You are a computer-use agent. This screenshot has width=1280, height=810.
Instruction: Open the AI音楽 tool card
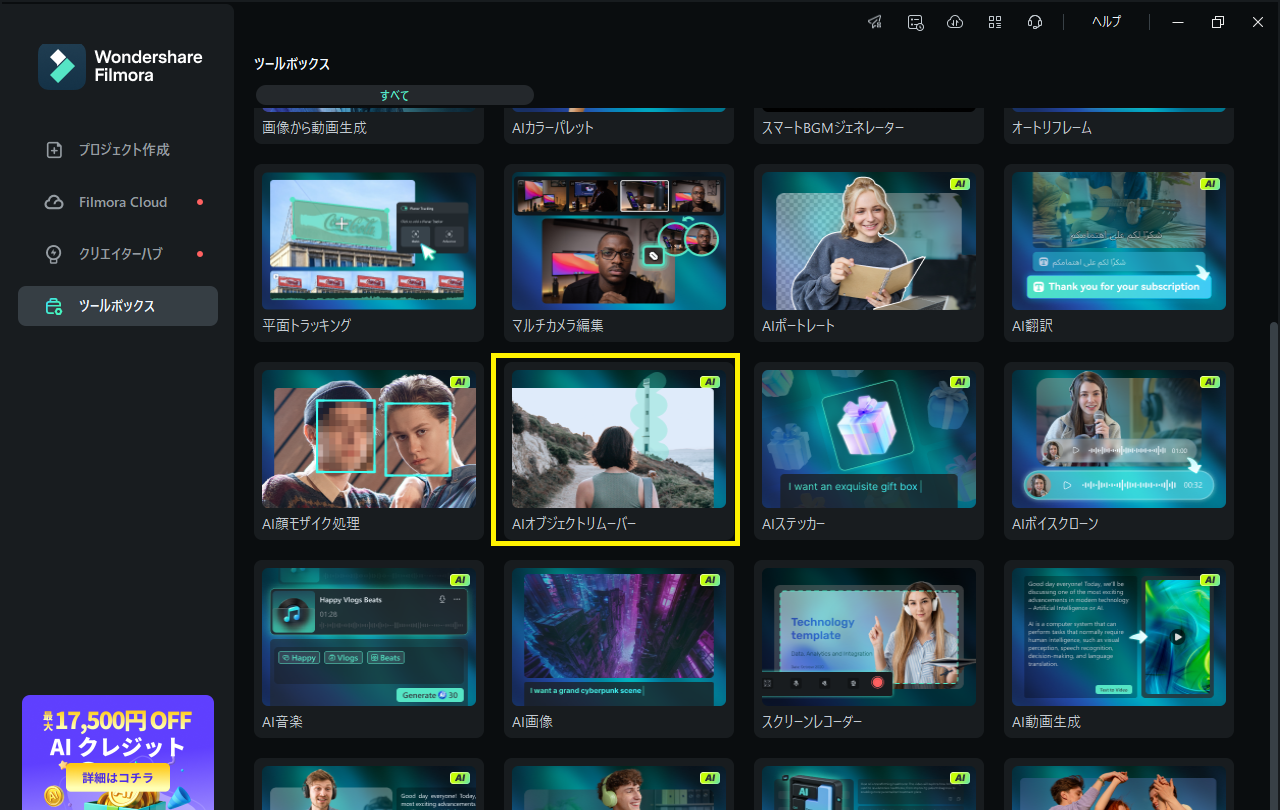pyautogui.click(x=369, y=649)
